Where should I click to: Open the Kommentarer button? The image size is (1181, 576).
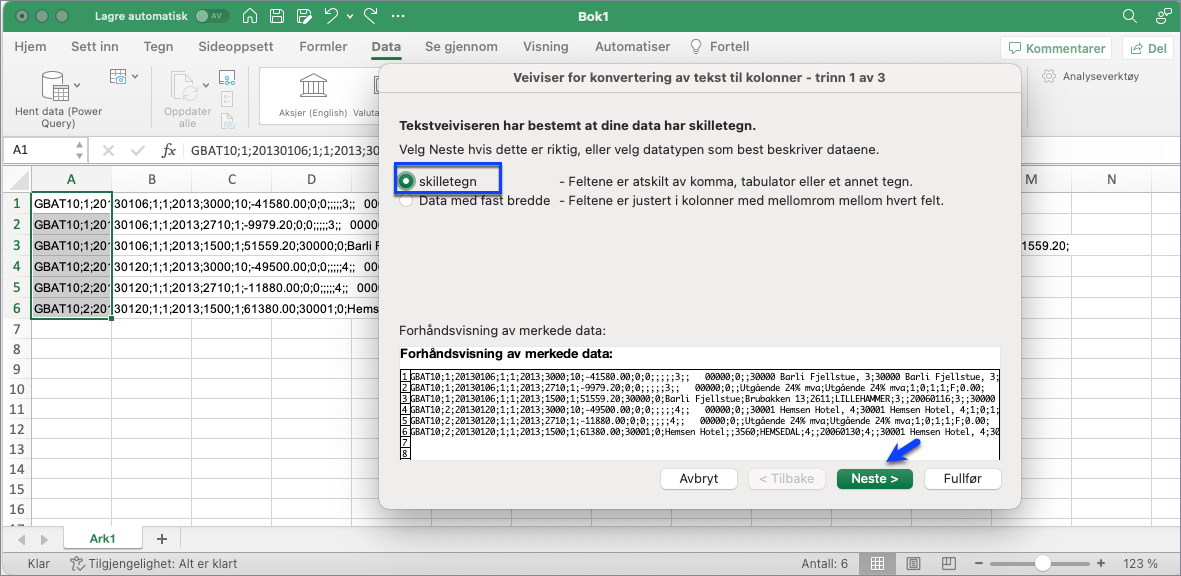(x=1057, y=48)
